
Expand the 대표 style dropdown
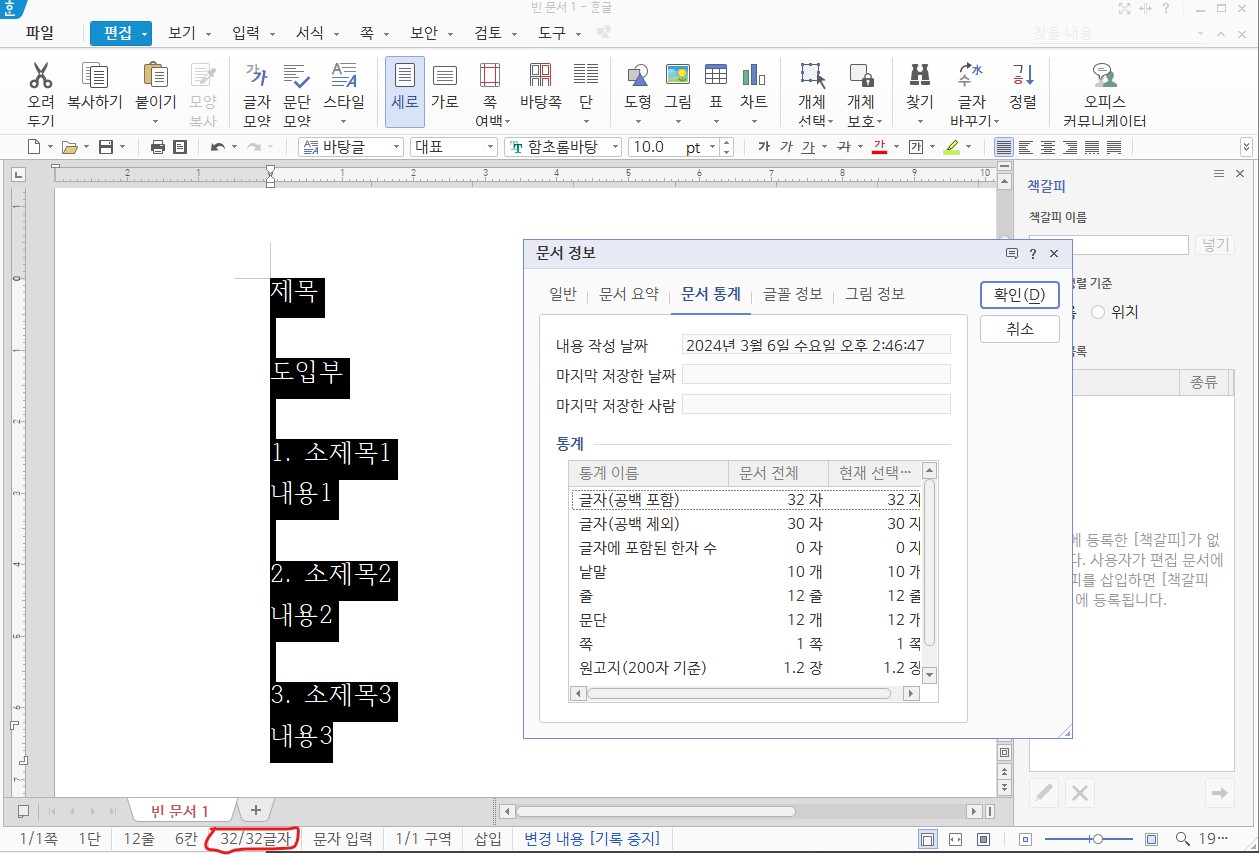coord(490,146)
